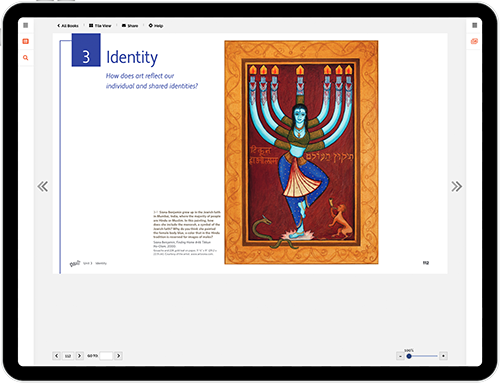The height and width of the screenshot is (383, 500).
Task: Click the next page button beside page number
Action: point(79,356)
